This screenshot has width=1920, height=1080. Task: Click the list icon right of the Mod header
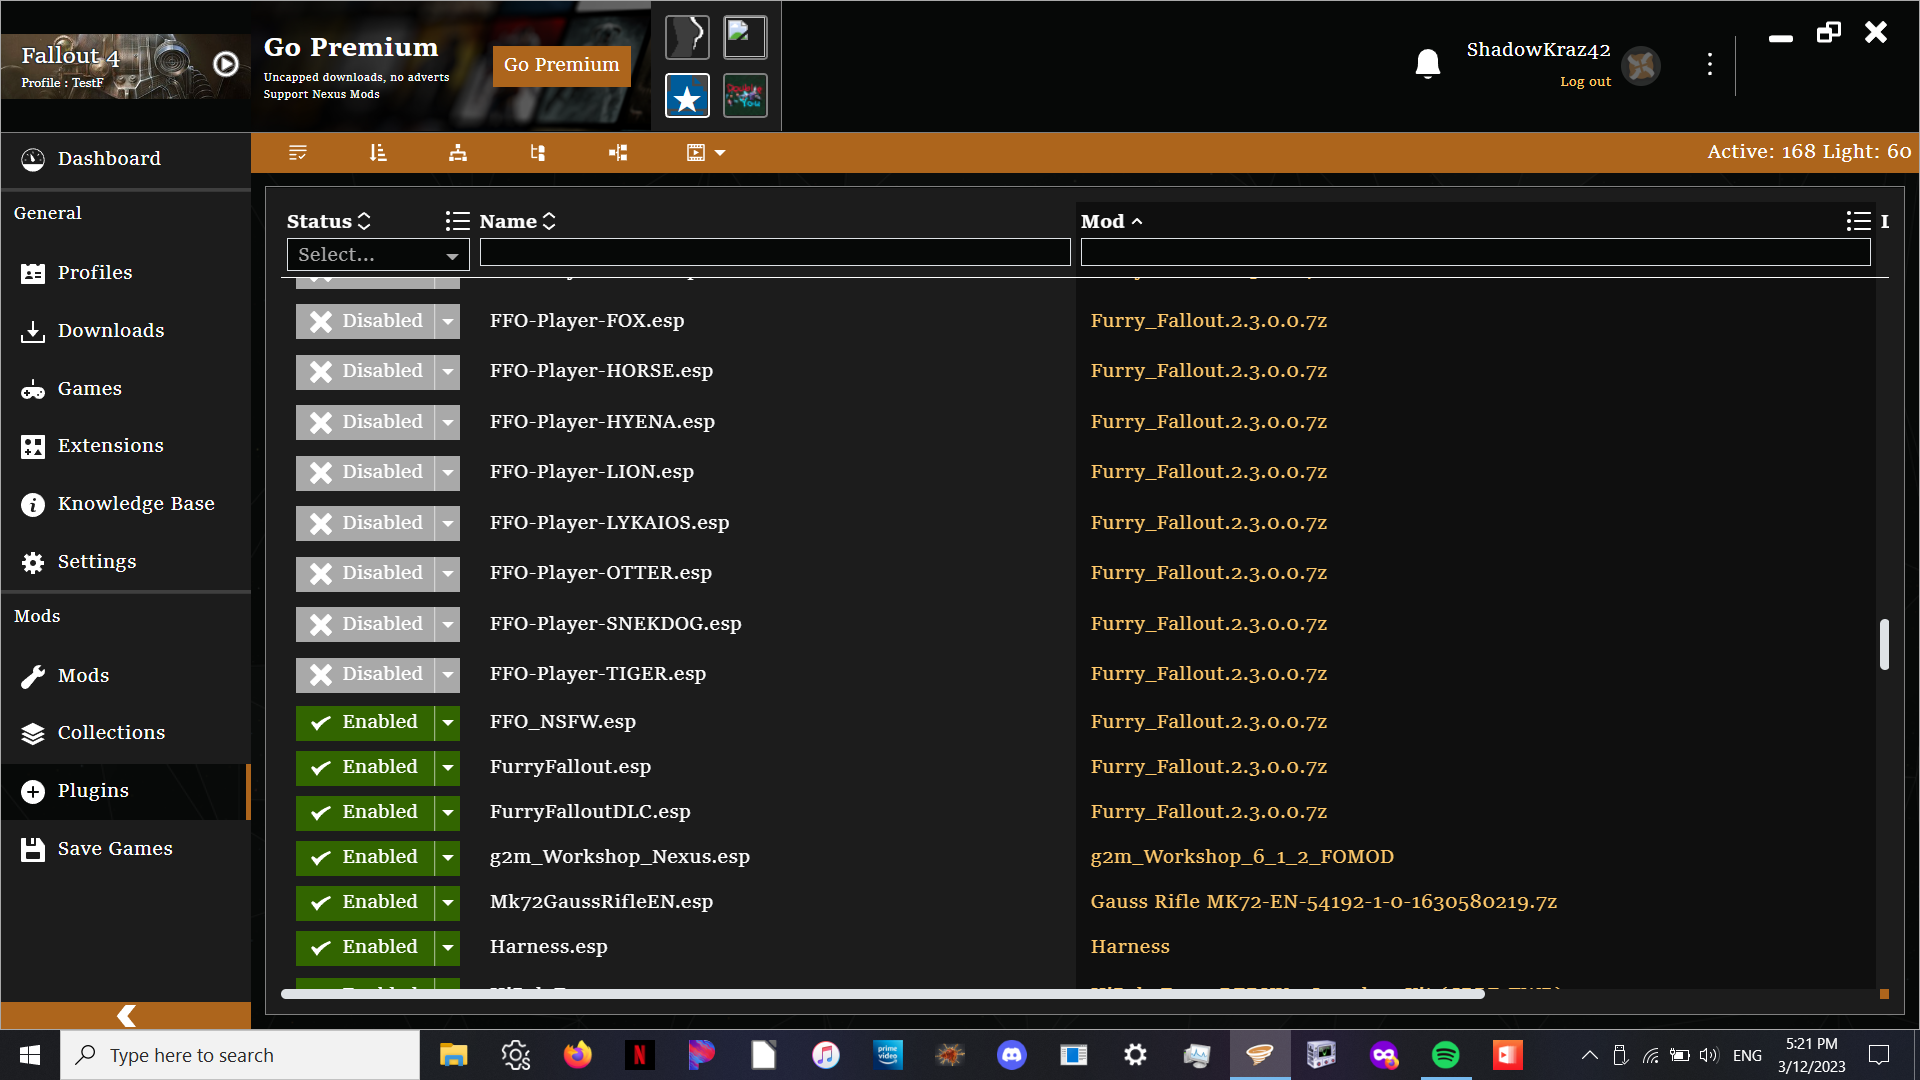pyautogui.click(x=1858, y=222)
